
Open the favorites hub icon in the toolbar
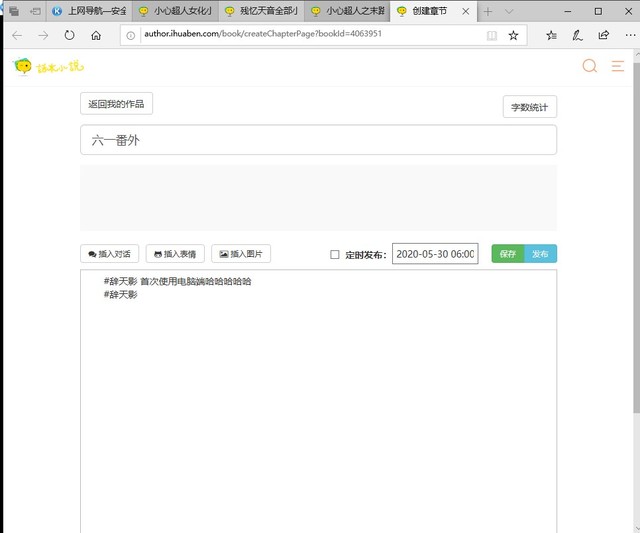click(551, 35)
